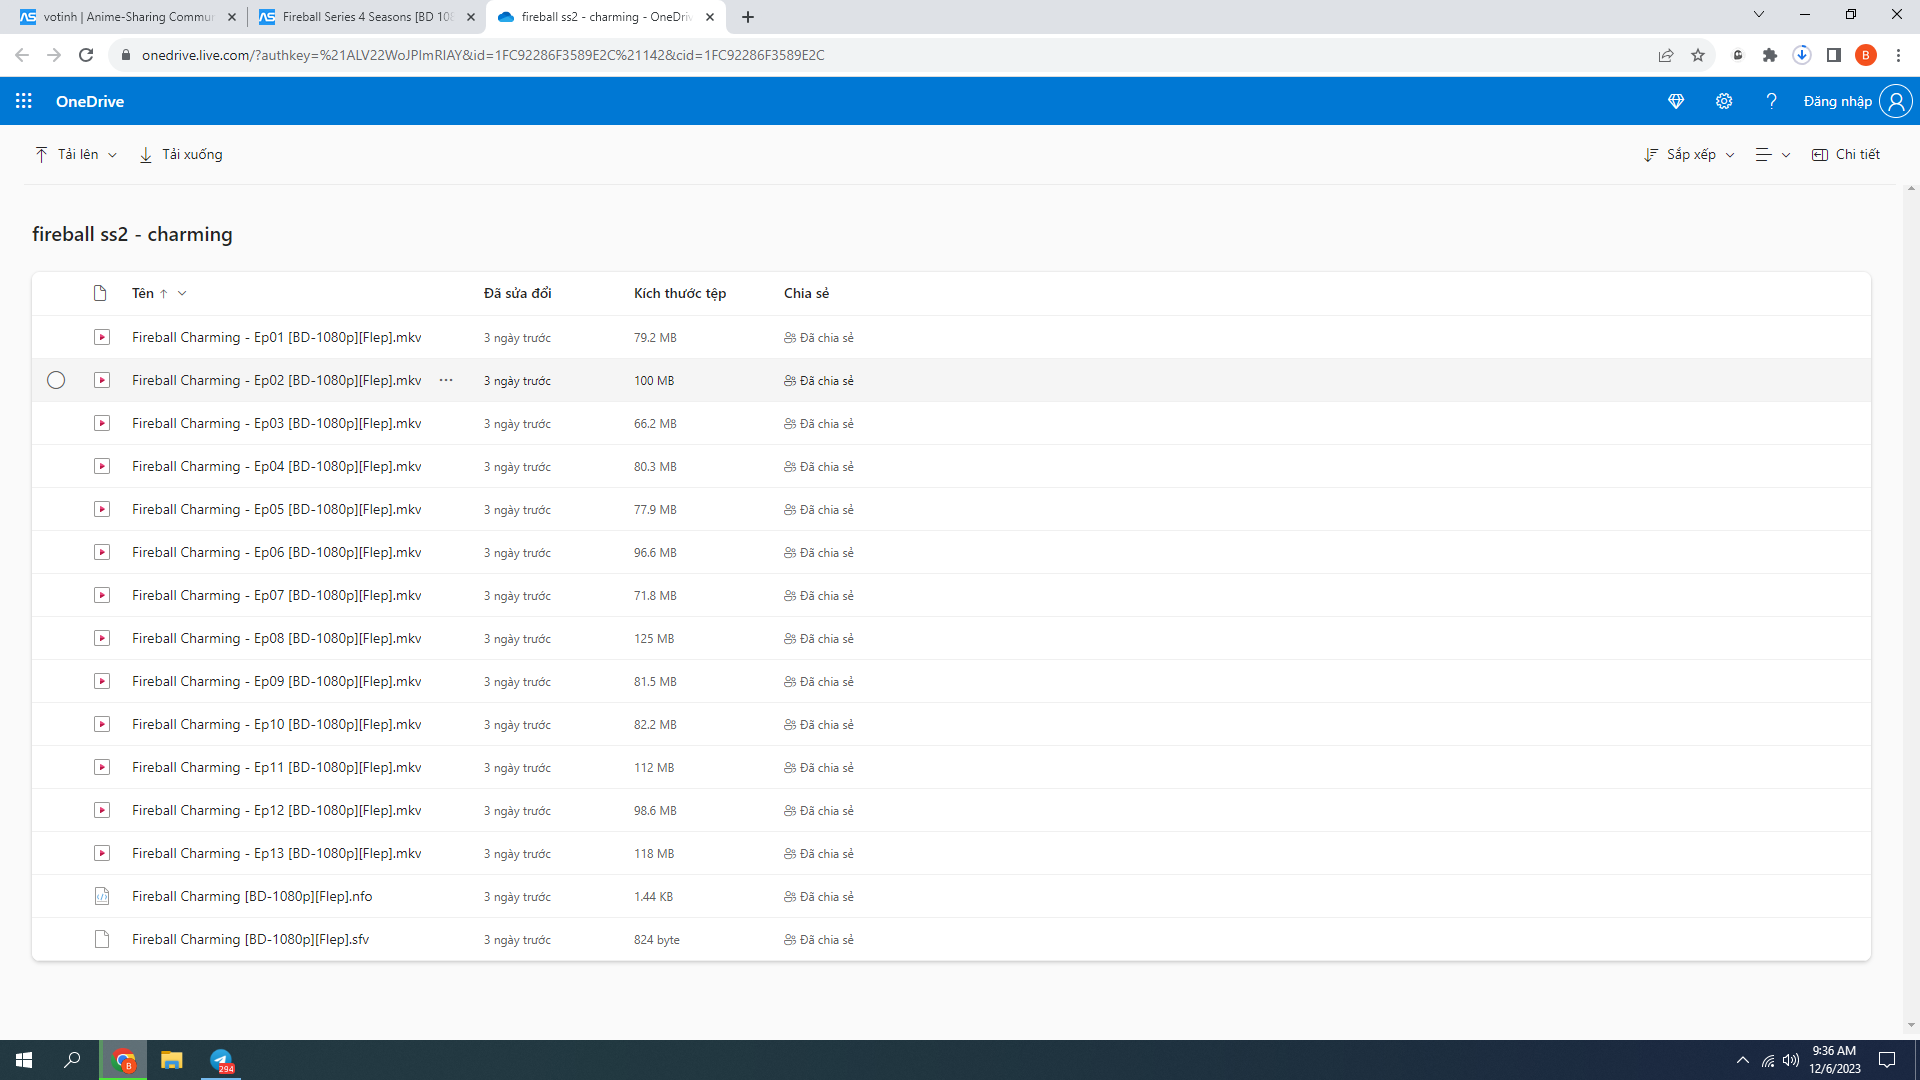Click Đăng nhập sign in link
Image resolution: width=1920 pixels, height=1080 pixels.
[1837, 101]
